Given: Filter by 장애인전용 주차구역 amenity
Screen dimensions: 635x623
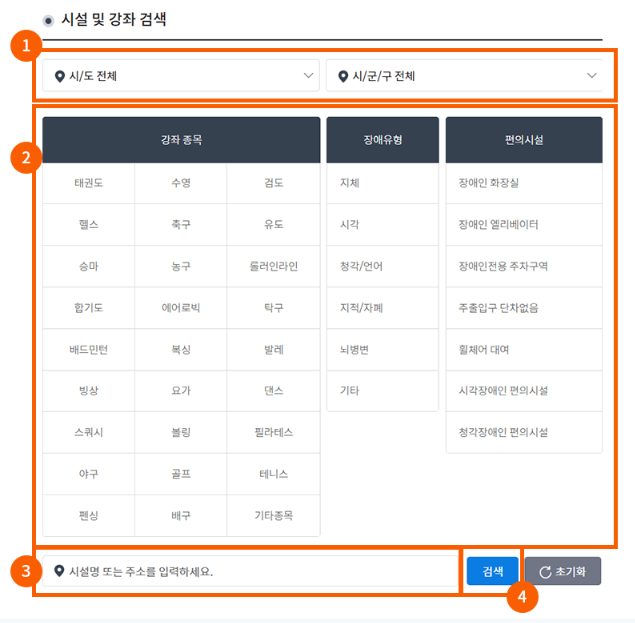Looking at the screenshot, I should [524, 267].
